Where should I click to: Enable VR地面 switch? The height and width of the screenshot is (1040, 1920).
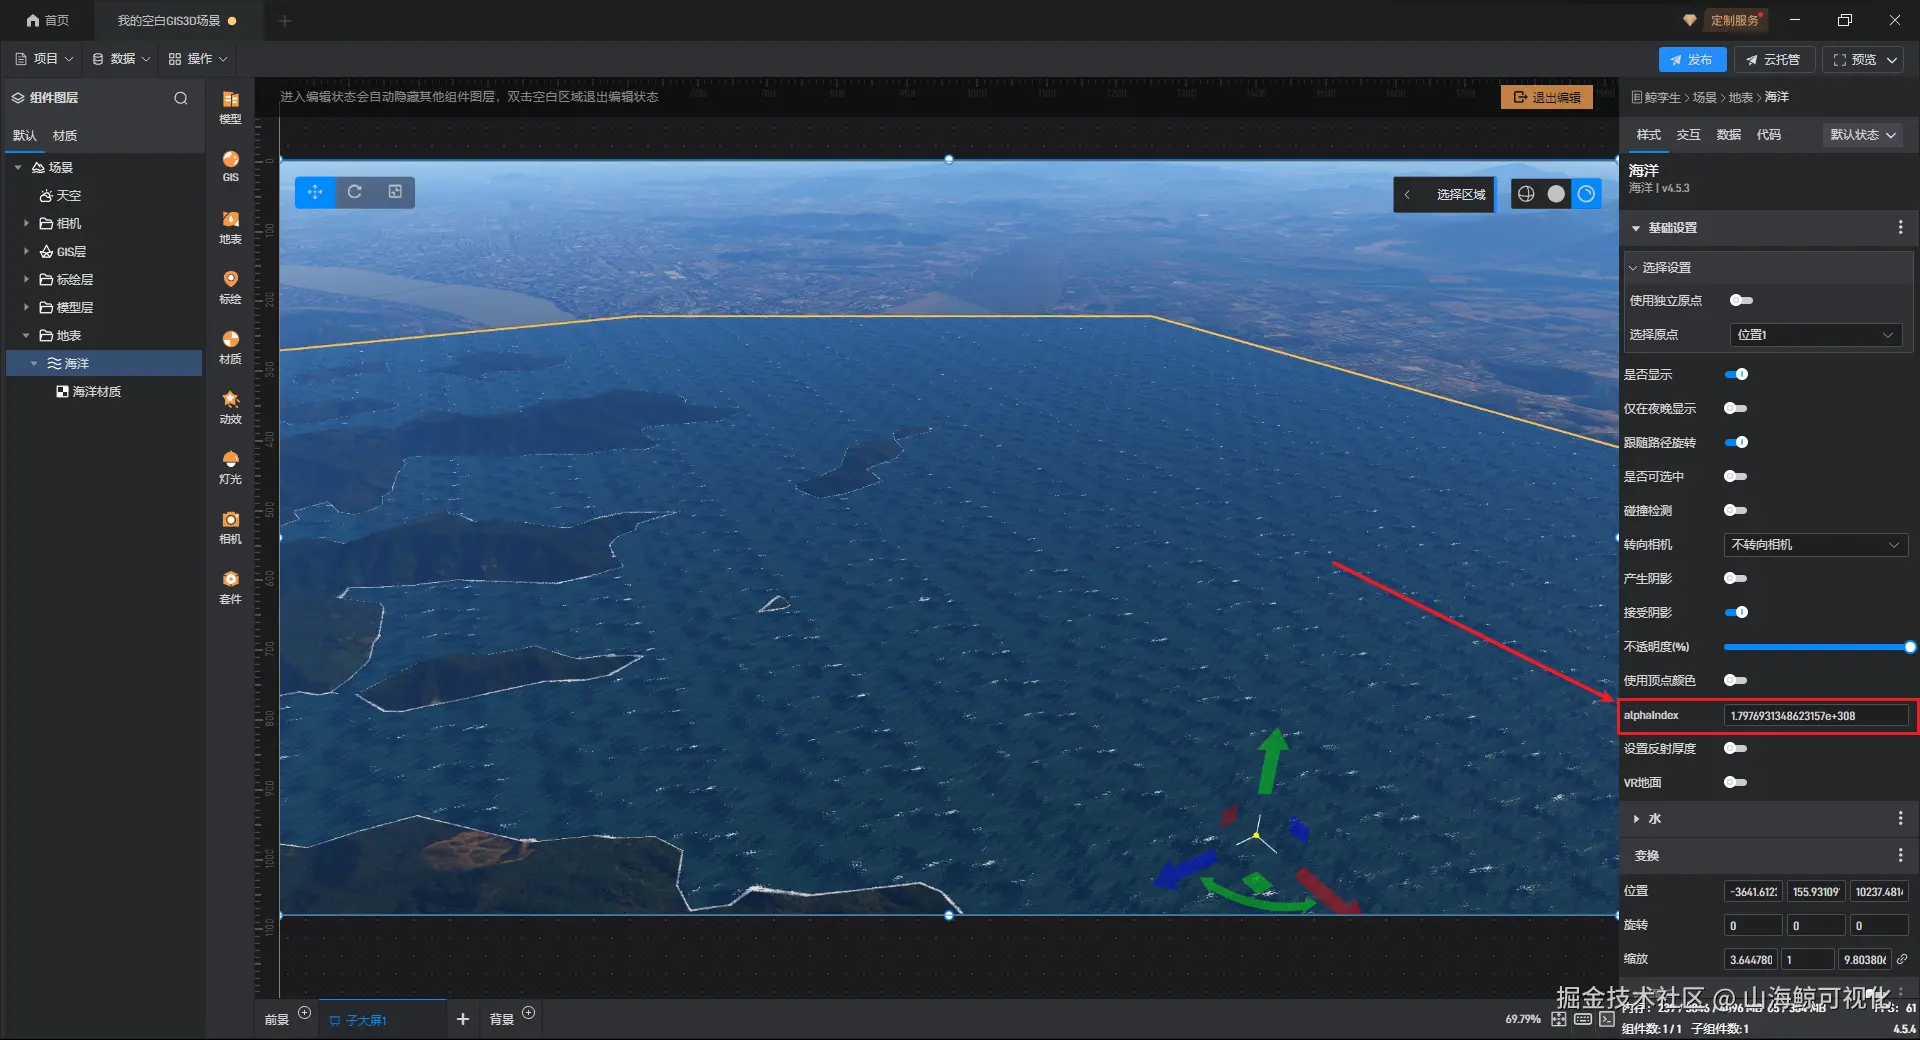1736,782
